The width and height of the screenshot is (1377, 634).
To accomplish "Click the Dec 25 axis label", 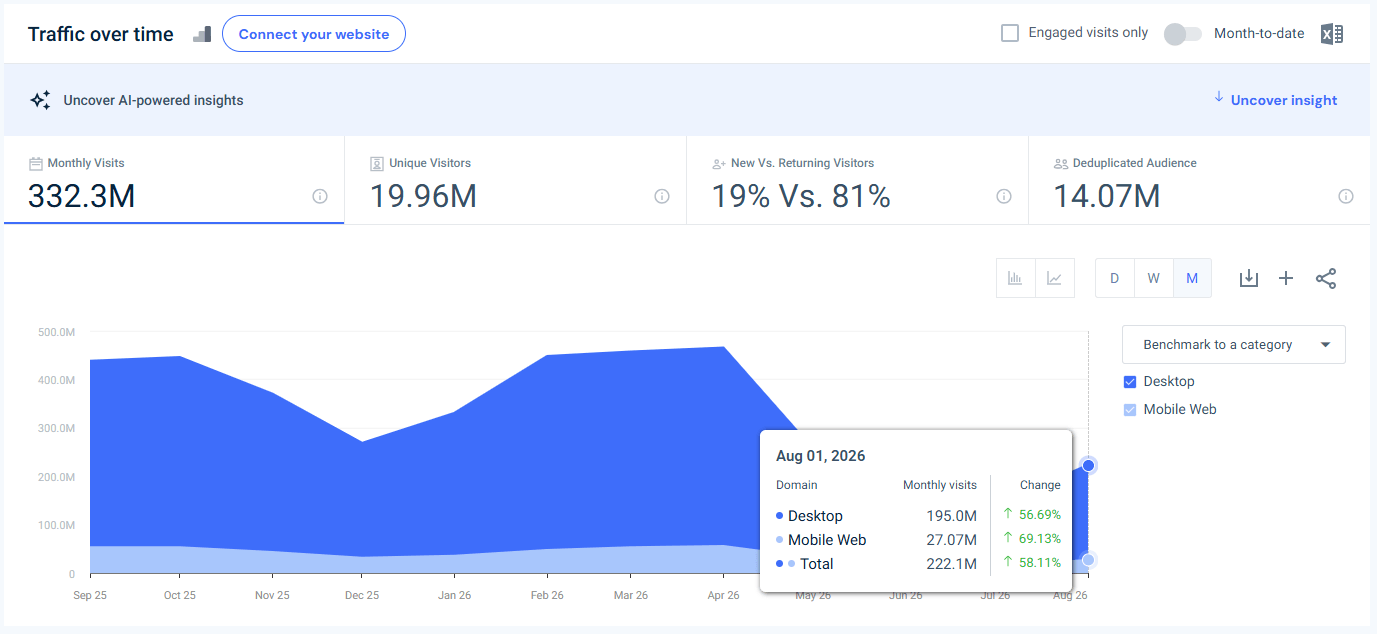I will pos(362,595).
